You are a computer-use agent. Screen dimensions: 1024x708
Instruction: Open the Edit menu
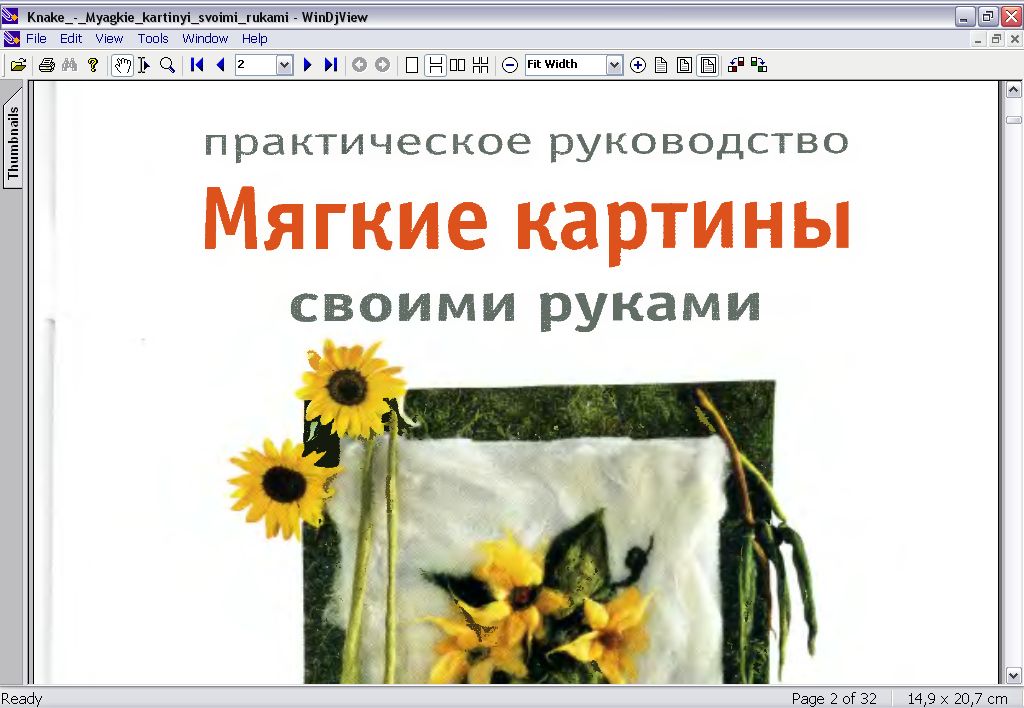click(x=71, y=39)
